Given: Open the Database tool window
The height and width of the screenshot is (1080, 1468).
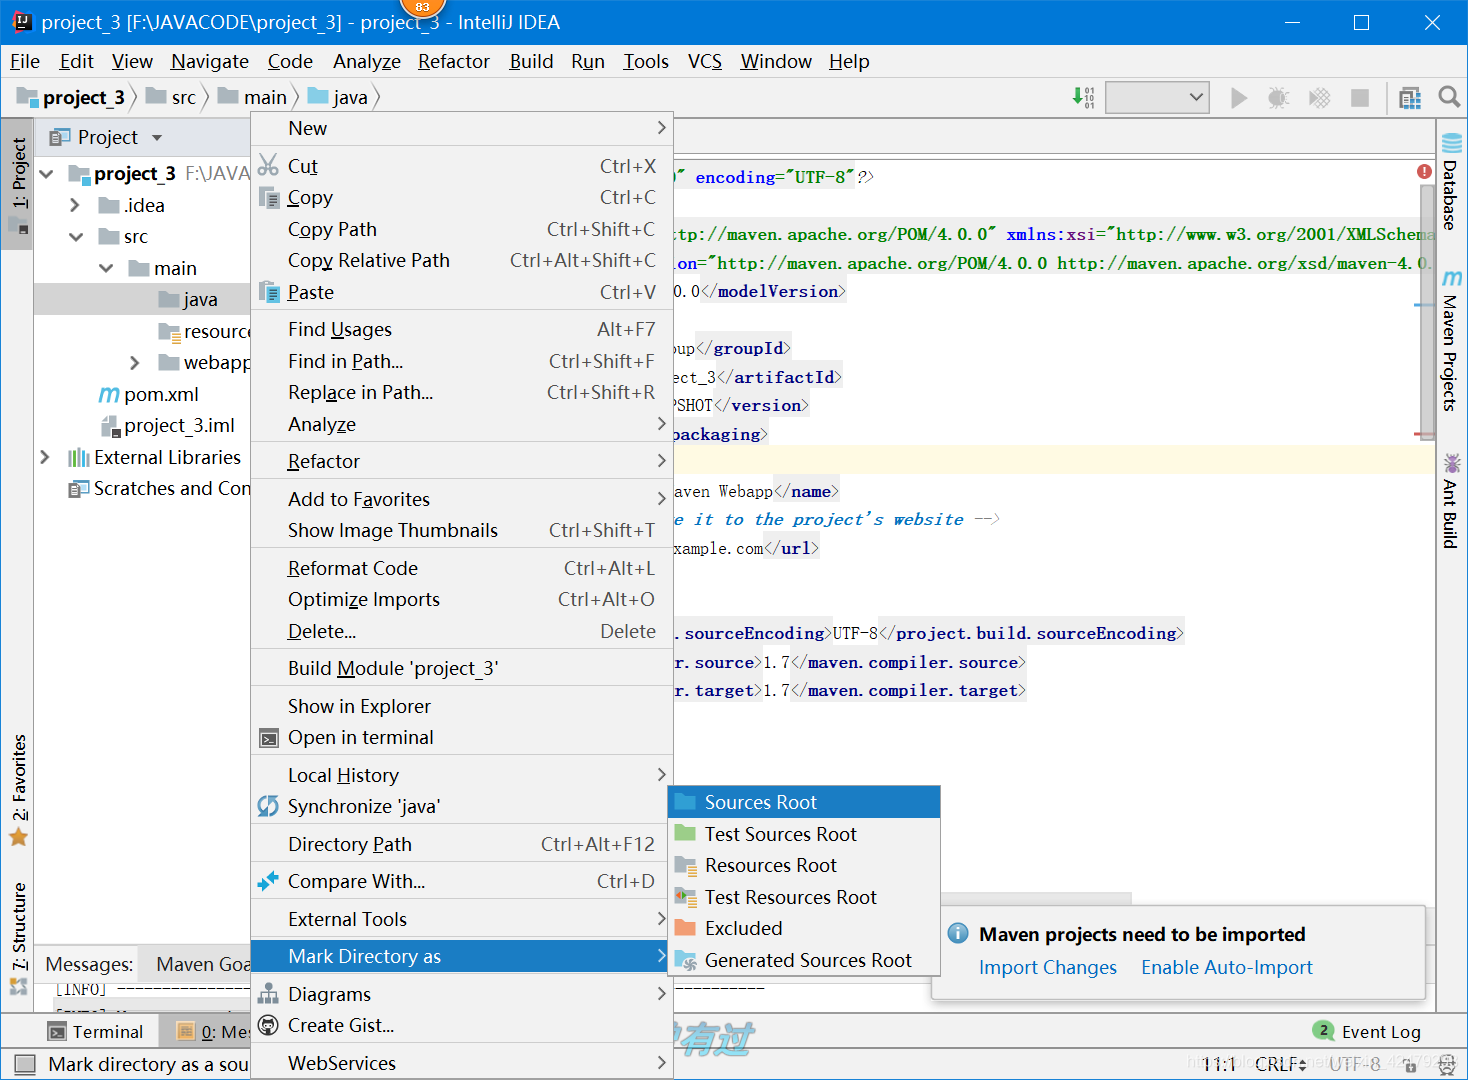Looking at the screenshot, I should click(1450, 182).
